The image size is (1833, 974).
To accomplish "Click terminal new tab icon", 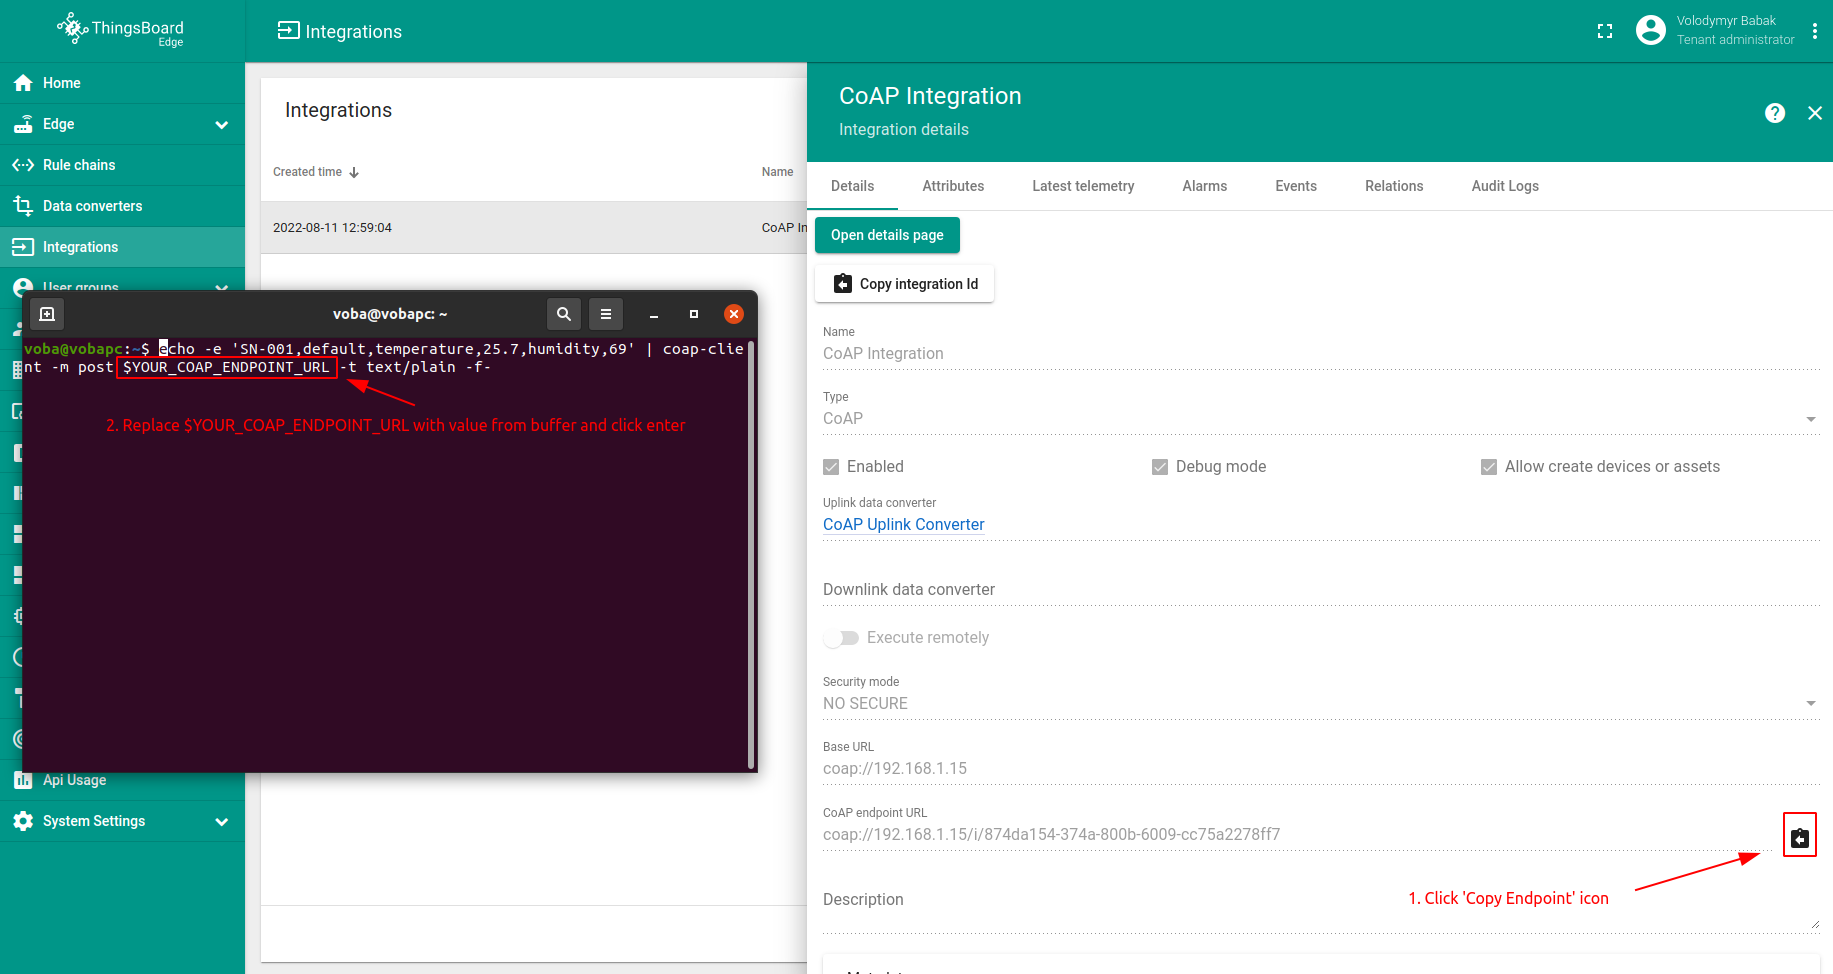I will coord(47,314).
